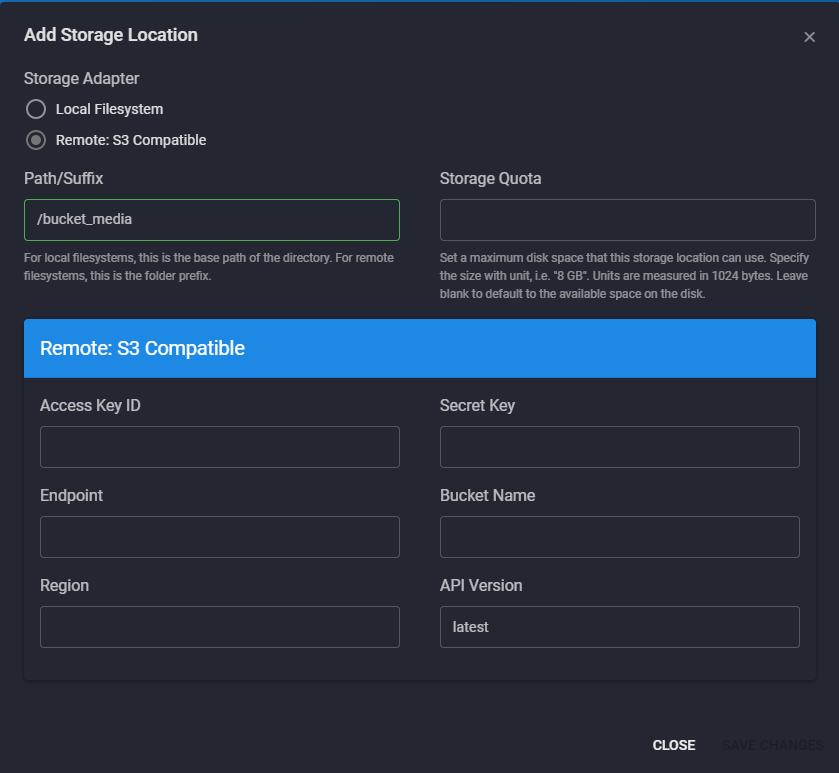Click the Endpoint label

click(x=72, y=495)
